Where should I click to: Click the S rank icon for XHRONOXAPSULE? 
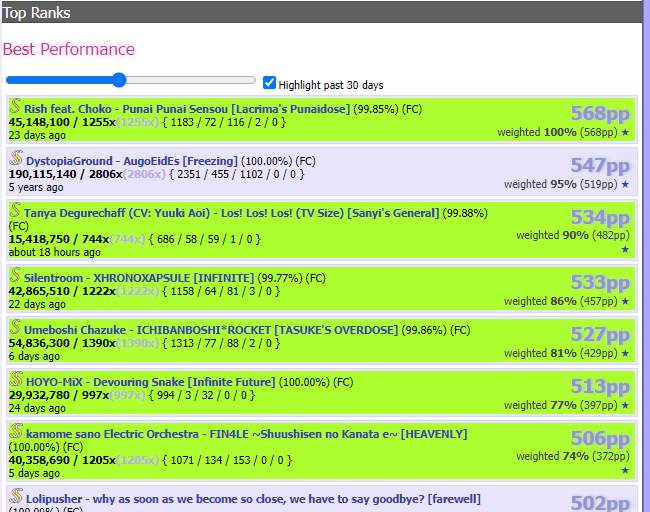coord(15,275)
